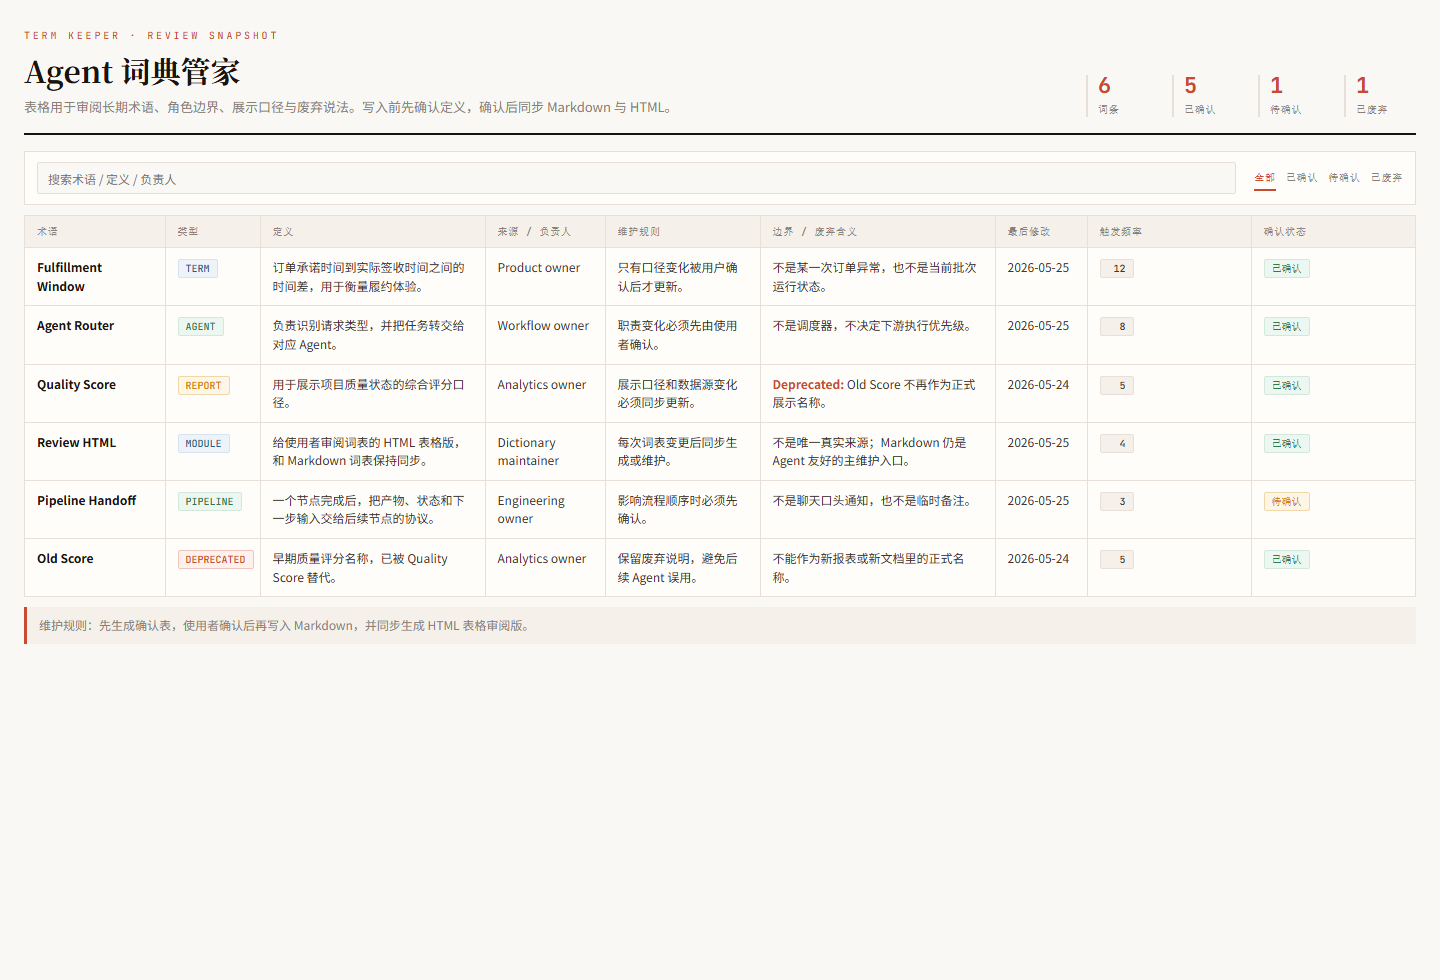Click the 已确认 status of Old Score
This screenshot has width=1440, height=980.
[x=1287, y=560]
